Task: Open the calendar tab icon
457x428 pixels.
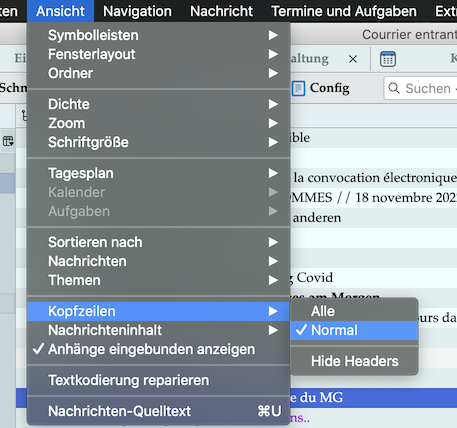Action: point(388,59)
